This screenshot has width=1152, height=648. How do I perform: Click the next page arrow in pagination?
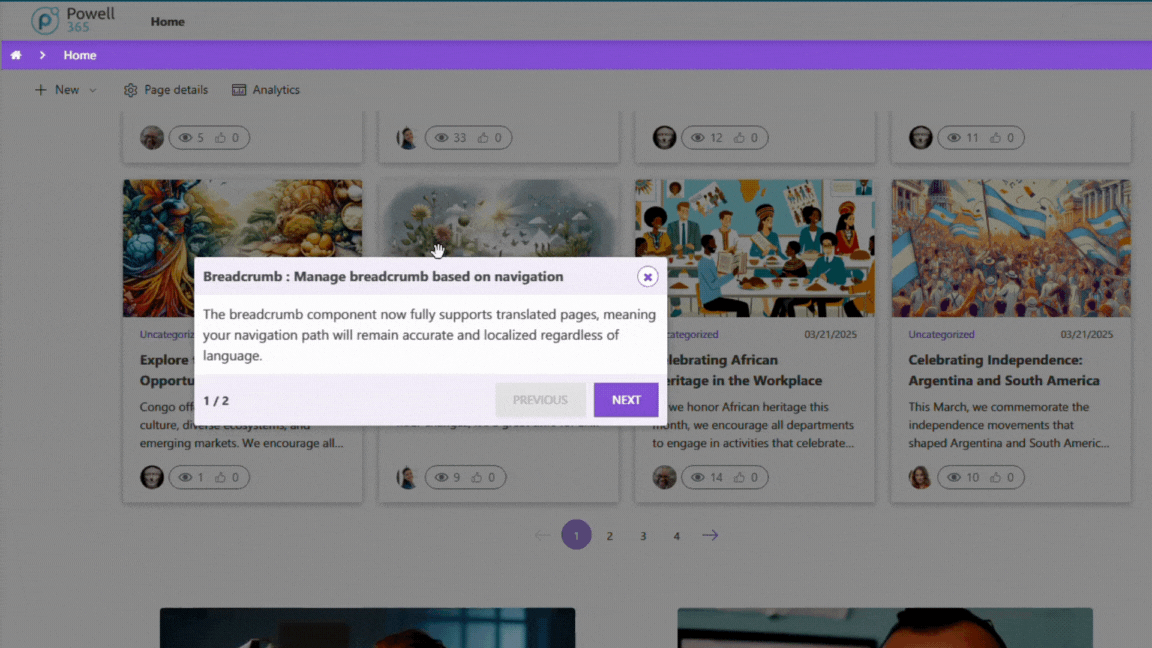tap(710, 535)
